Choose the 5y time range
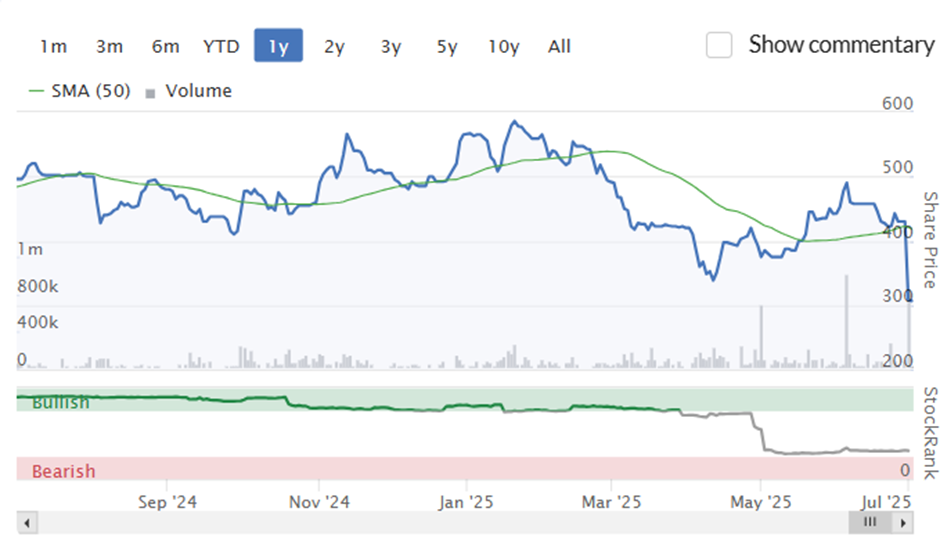The height and width of the screenshot is (544, 940). click(x=447, y=46)
